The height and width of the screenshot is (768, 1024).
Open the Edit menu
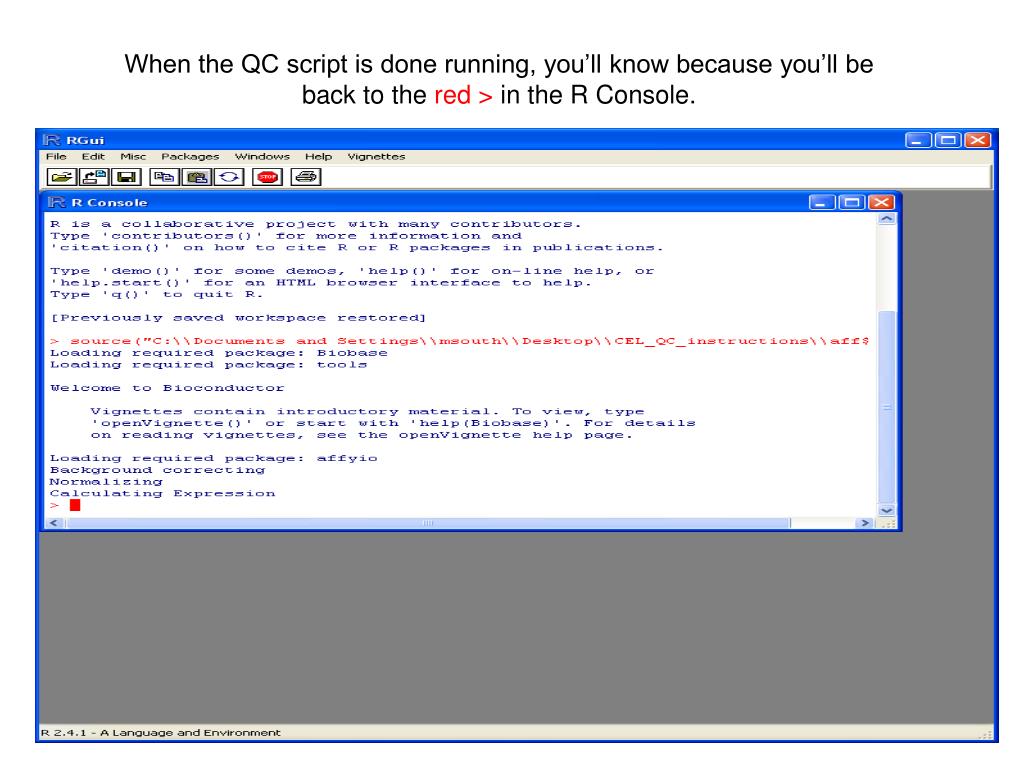(x=93, y=157)
